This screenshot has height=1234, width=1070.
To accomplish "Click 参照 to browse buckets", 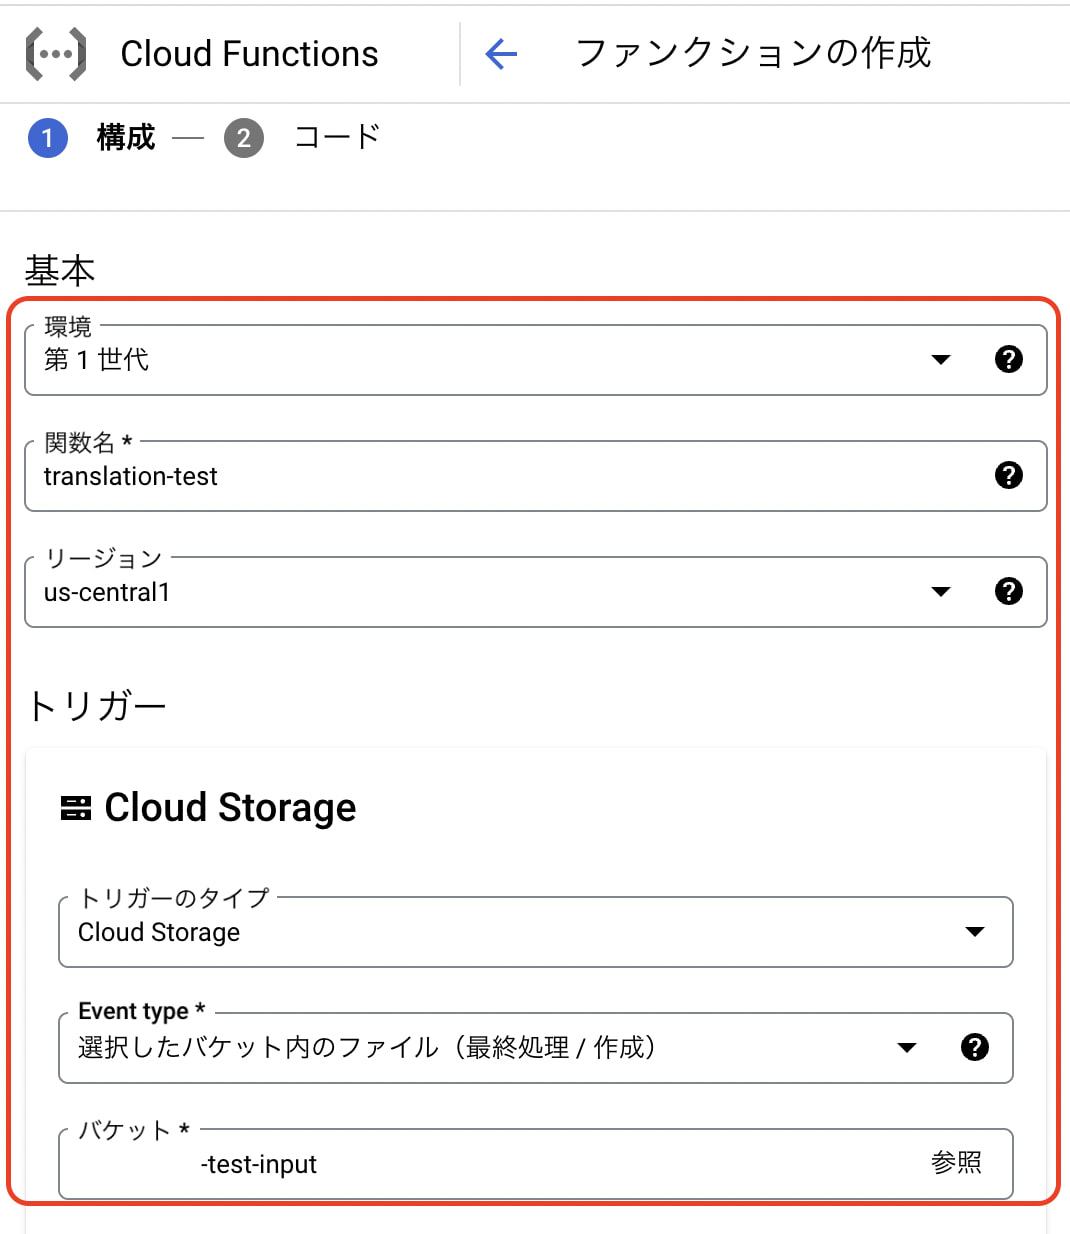I will [x=956, y=1162].
